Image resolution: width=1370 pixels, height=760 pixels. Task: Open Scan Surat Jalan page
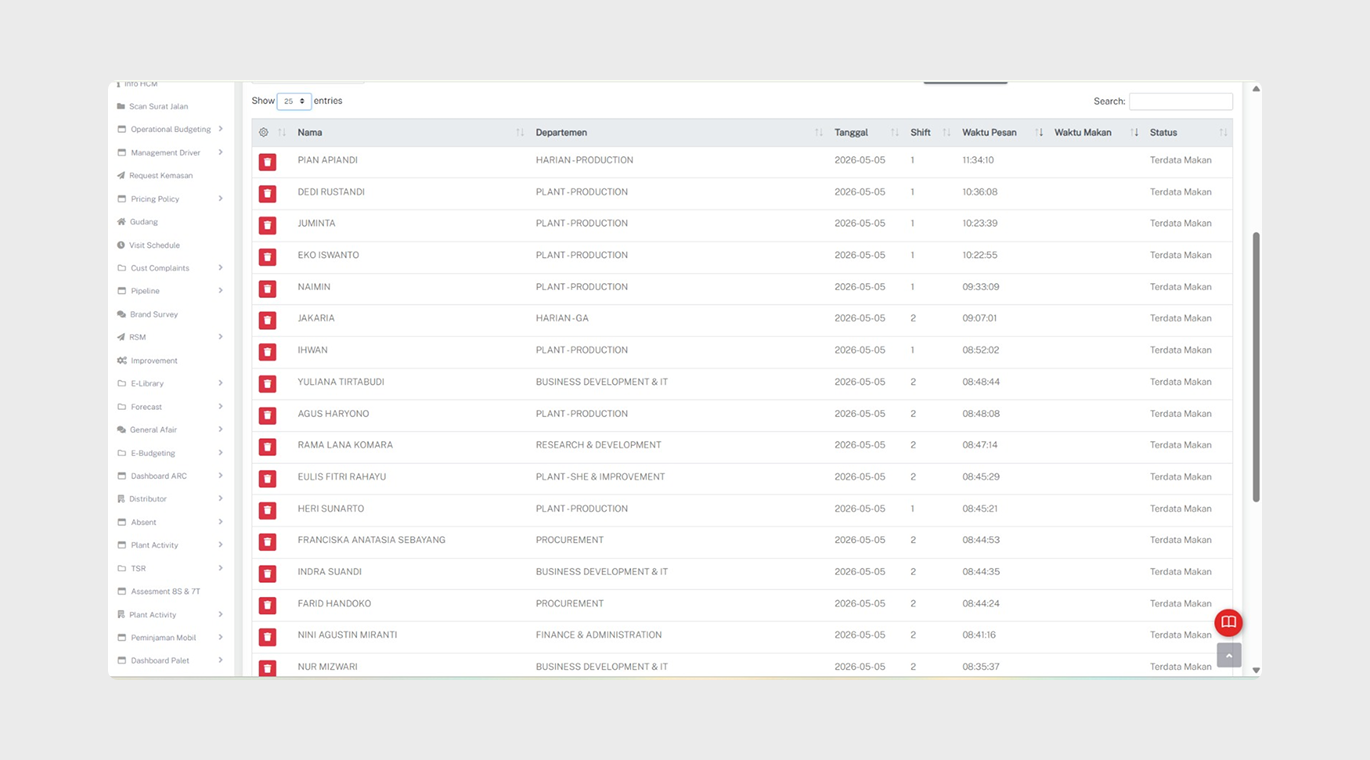(x=158, y=106)
